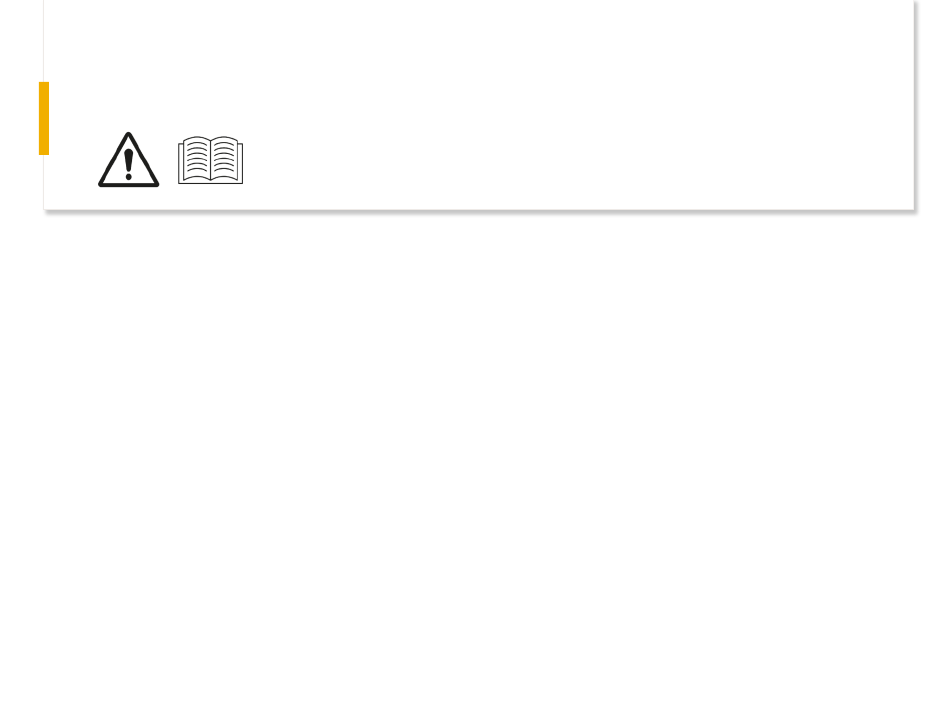950x713 pixels.
Task: Click the left page of the book icon
Action: tap(196, 159)
